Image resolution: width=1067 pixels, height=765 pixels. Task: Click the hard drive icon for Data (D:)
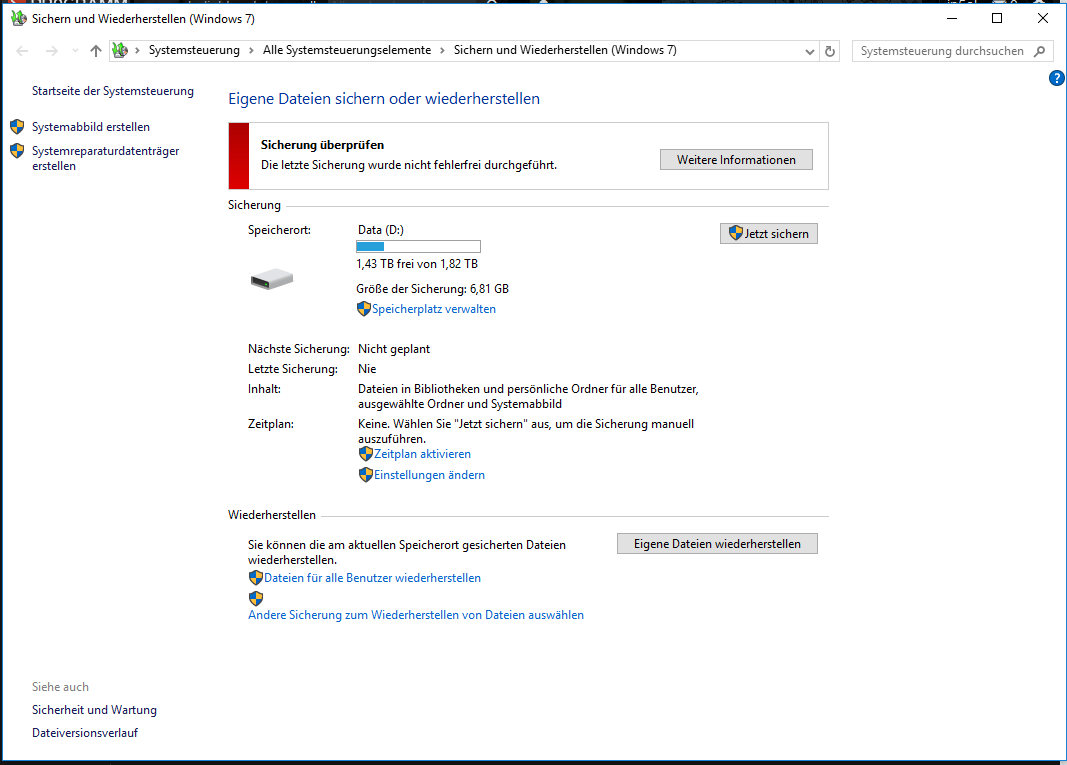coord(272,278)
